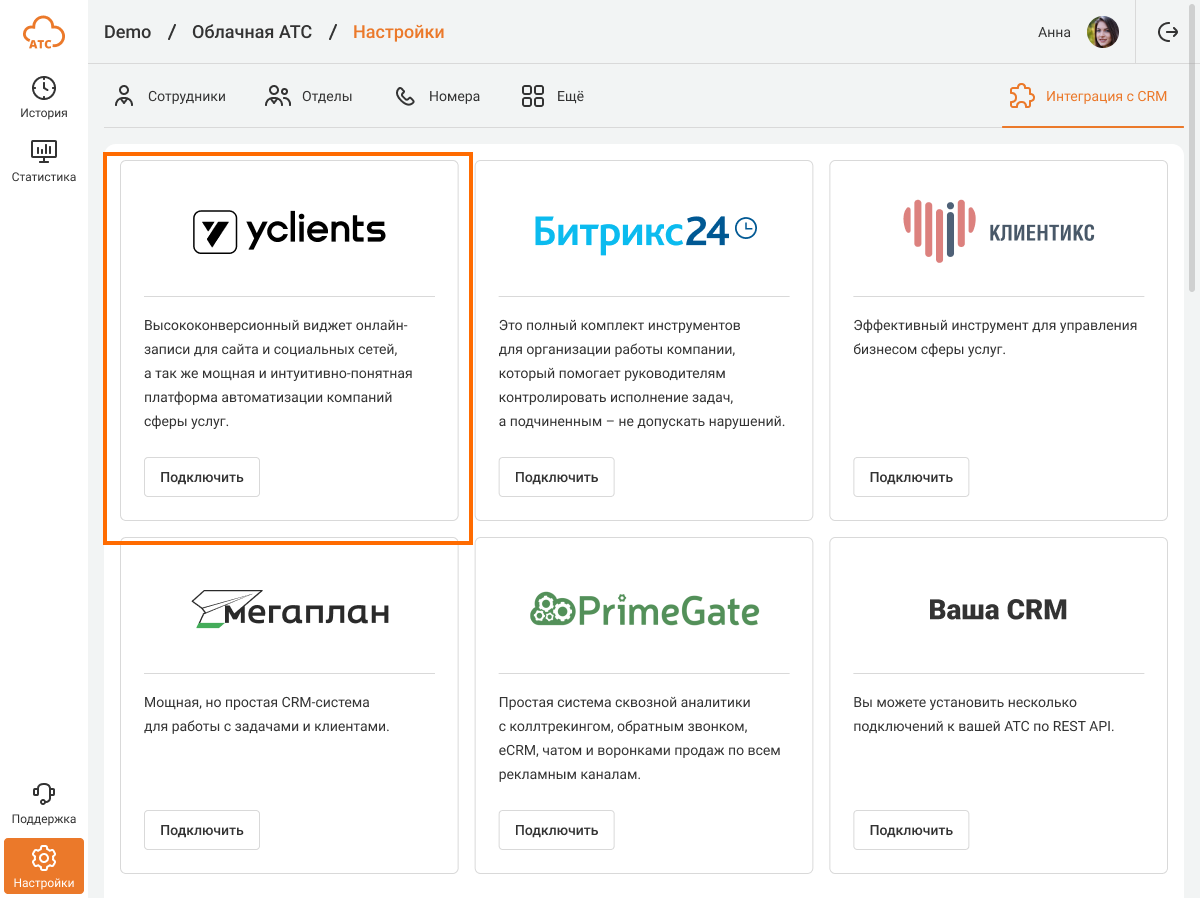Image resolution: width=1200 pixels, height=898 pixels.
Task: Connect PrimeGate via Подключить button
Action: click(x=556, y=830)
